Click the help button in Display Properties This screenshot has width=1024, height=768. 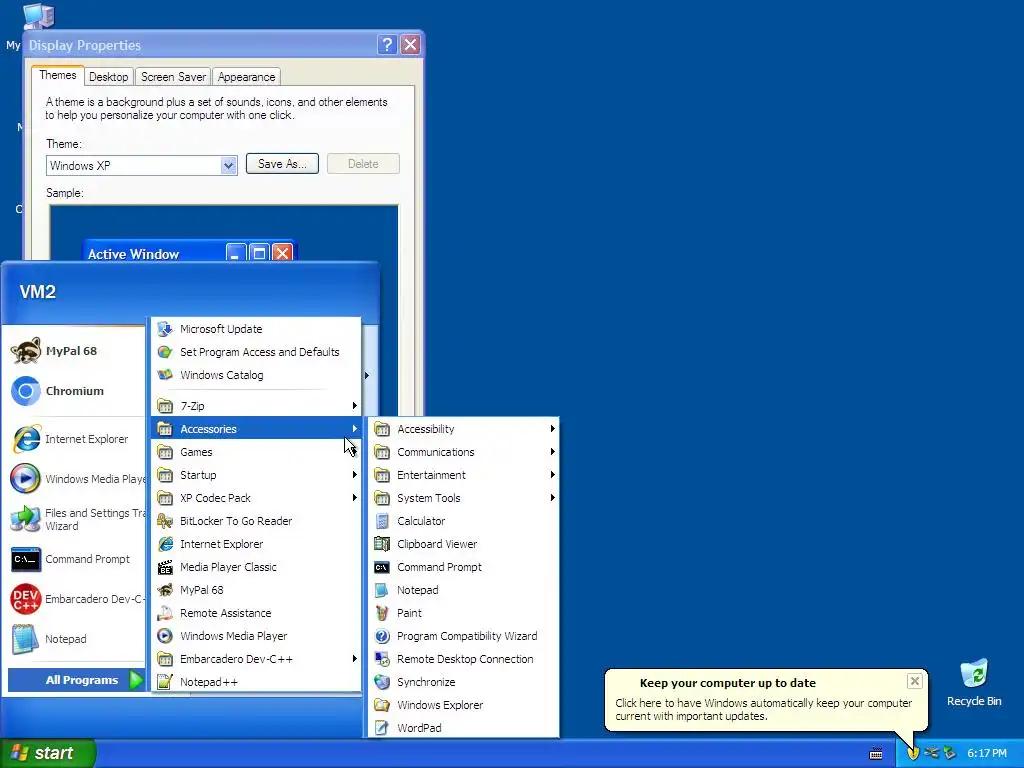387,44
